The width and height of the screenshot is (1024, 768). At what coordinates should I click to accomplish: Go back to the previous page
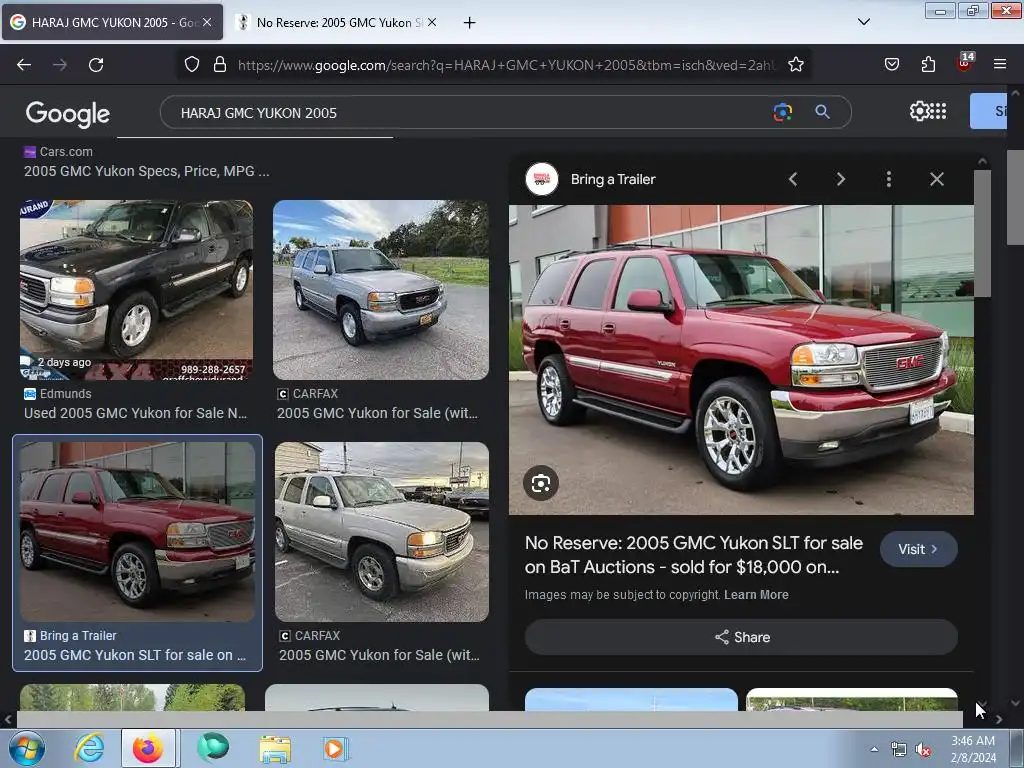(24, 65)
